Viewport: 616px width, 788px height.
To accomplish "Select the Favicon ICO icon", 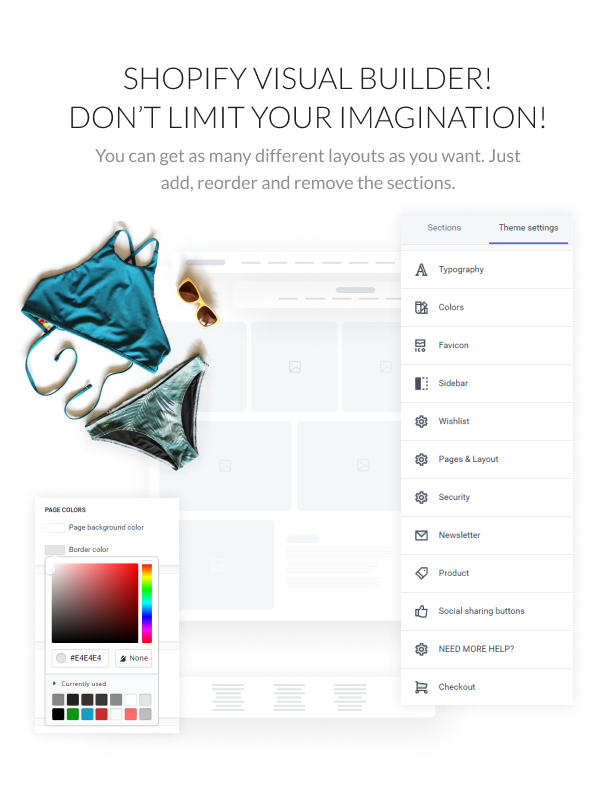I will (420, 346).
